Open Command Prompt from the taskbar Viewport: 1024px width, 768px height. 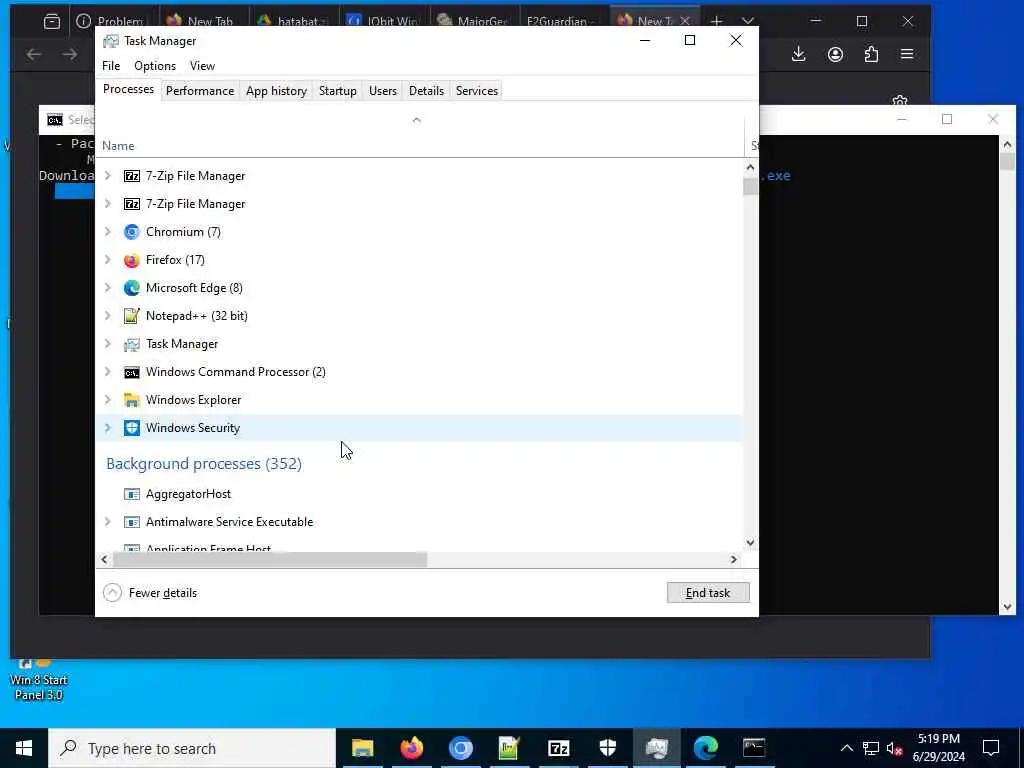pyautogui.click(x=754, y=748)
